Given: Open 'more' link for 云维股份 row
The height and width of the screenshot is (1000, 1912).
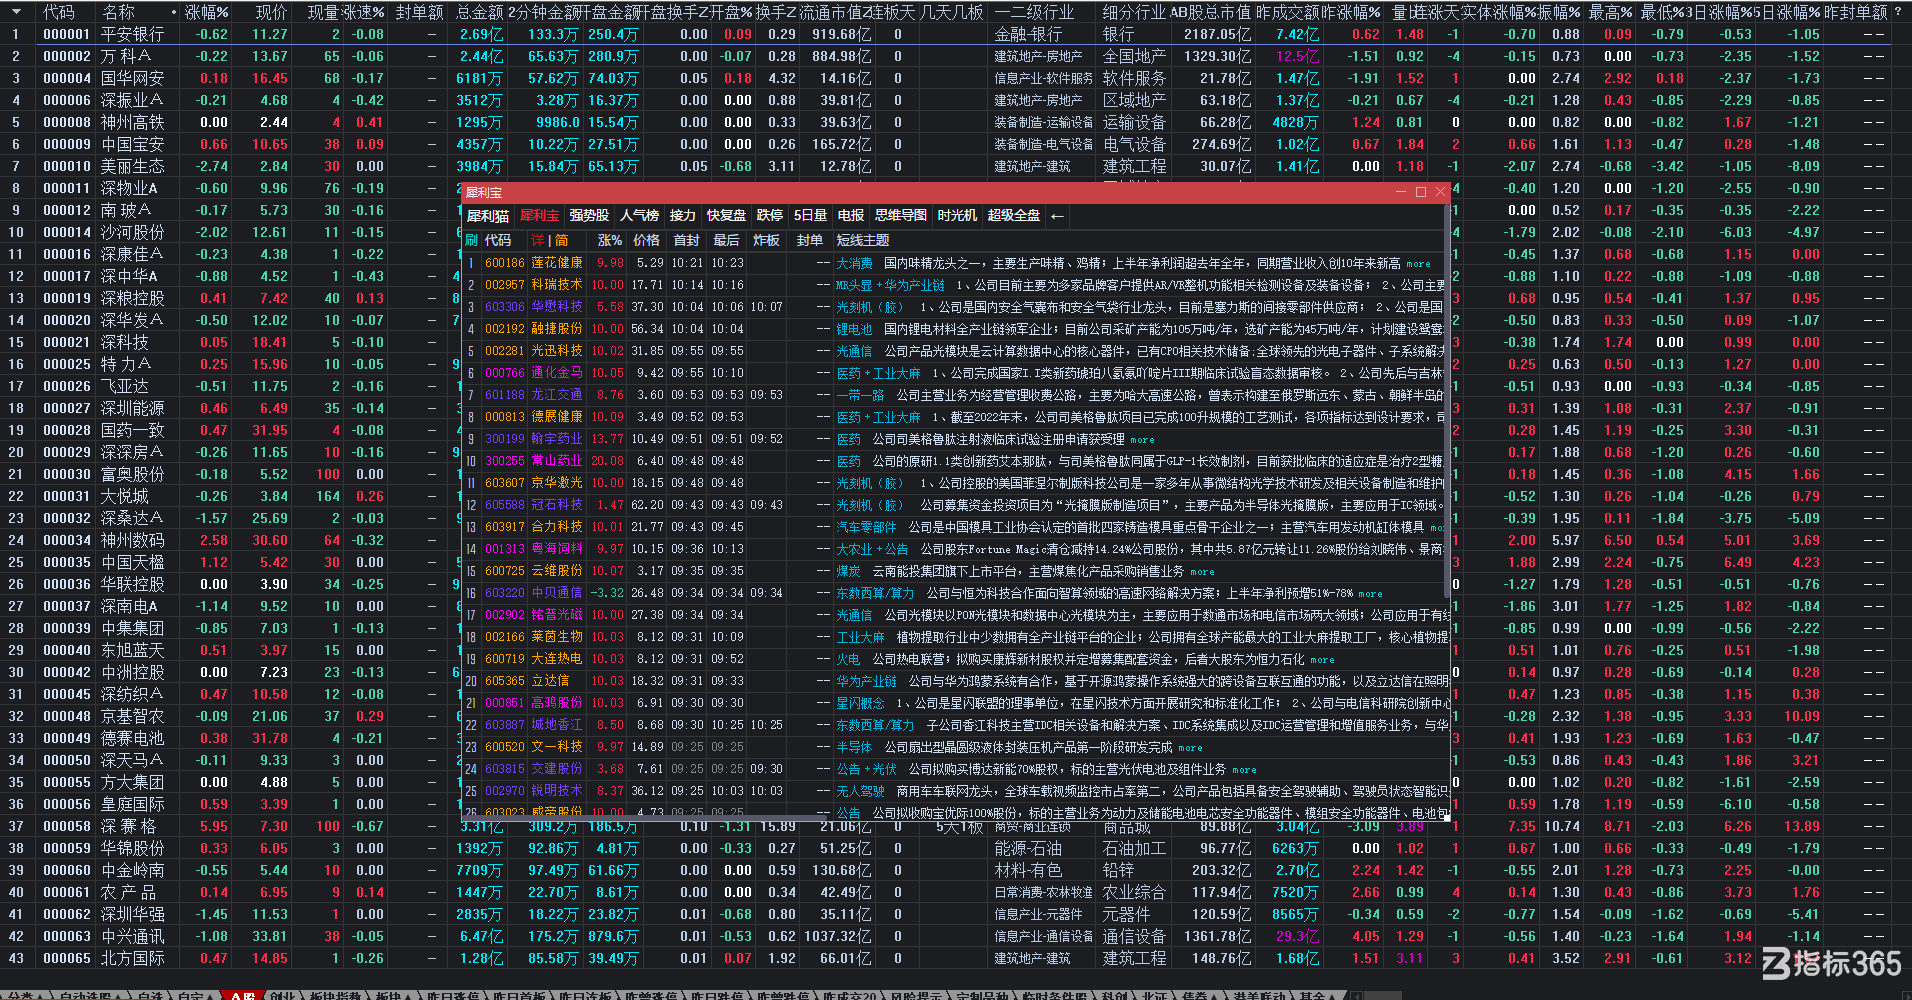Looking at the screenshot, I should click(1202, 572).
